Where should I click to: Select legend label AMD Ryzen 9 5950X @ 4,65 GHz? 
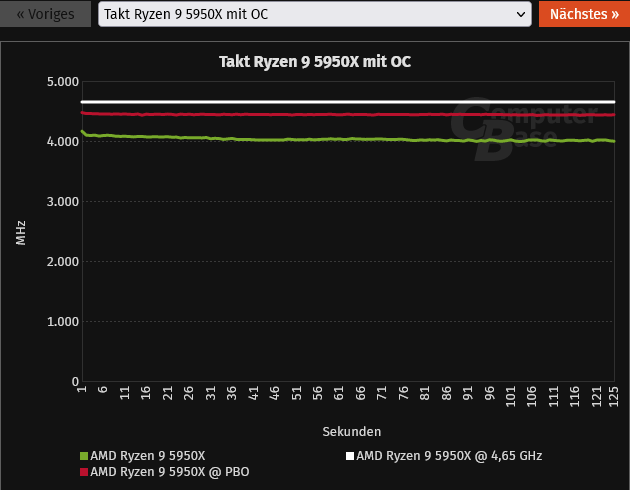coord(449,455)
